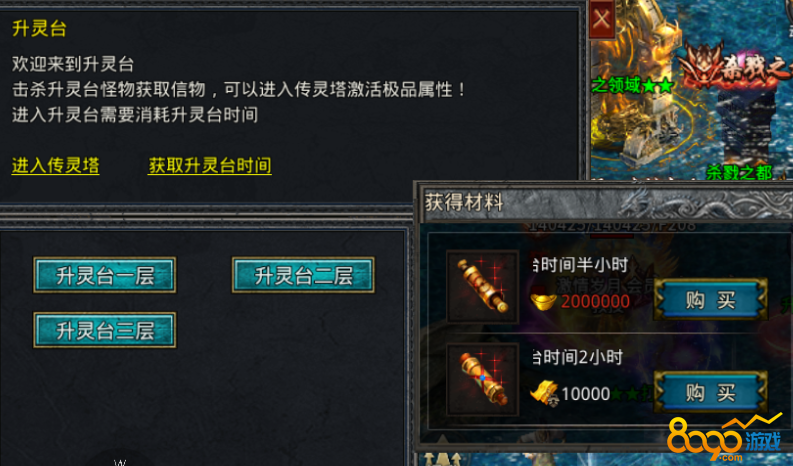Click the 2-hour time scroll item icon
This screenshot has height=466, width=793.
(482, 379)
